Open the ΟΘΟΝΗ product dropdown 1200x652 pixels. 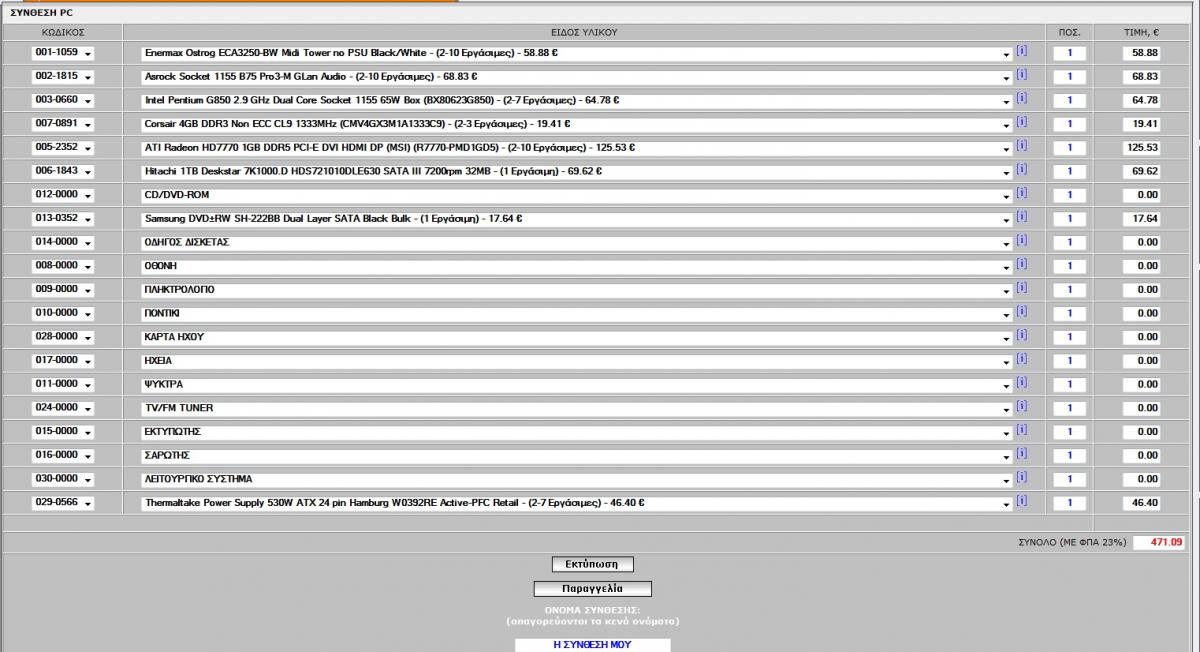[x=576, y=266]
